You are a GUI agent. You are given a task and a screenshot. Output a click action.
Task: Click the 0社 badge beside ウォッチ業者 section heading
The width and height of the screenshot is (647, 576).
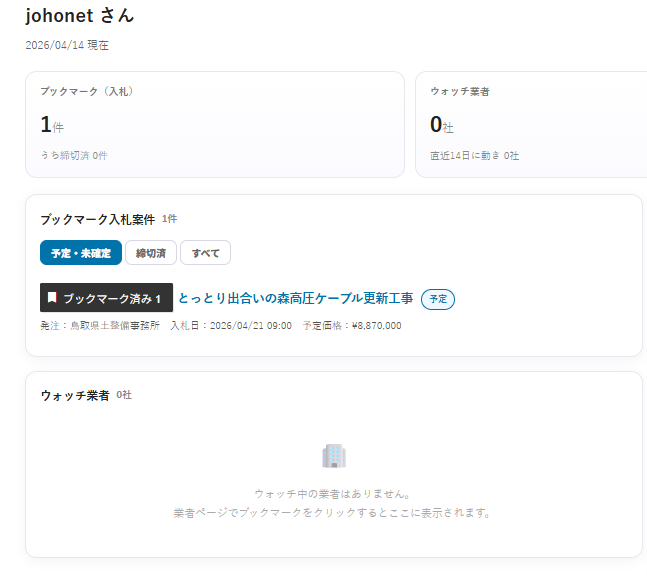click(x=124, y=395)
